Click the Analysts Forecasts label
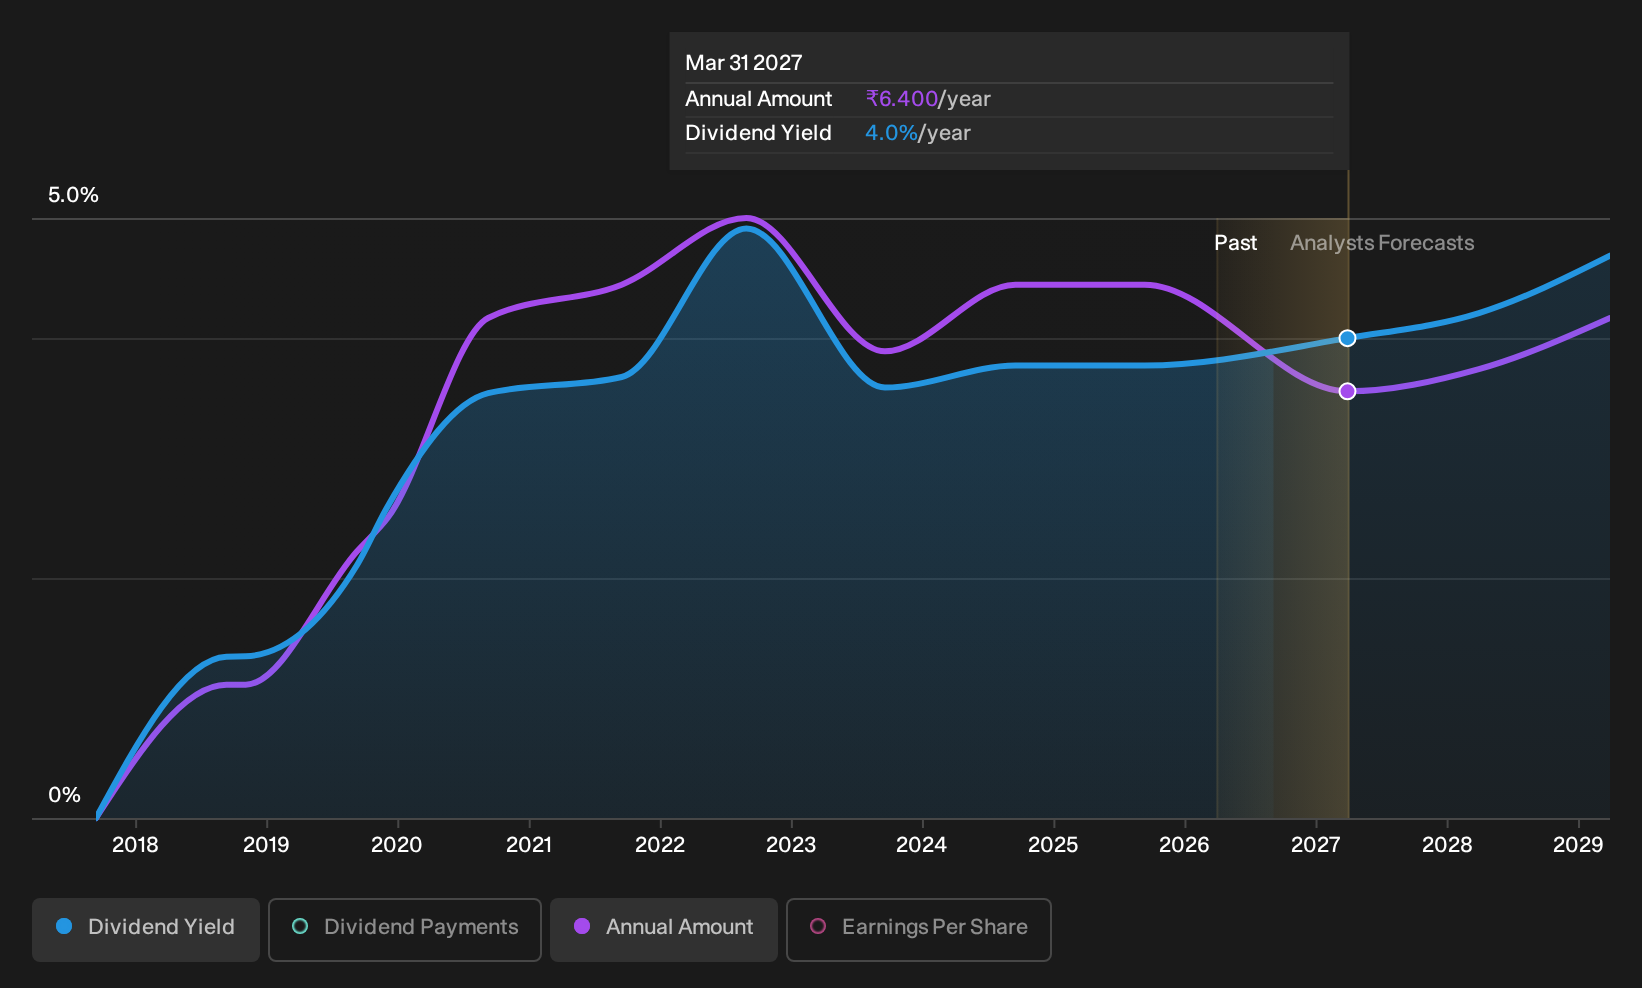The width and height of the screenshot is (1642, 988). pos(1382,243)
